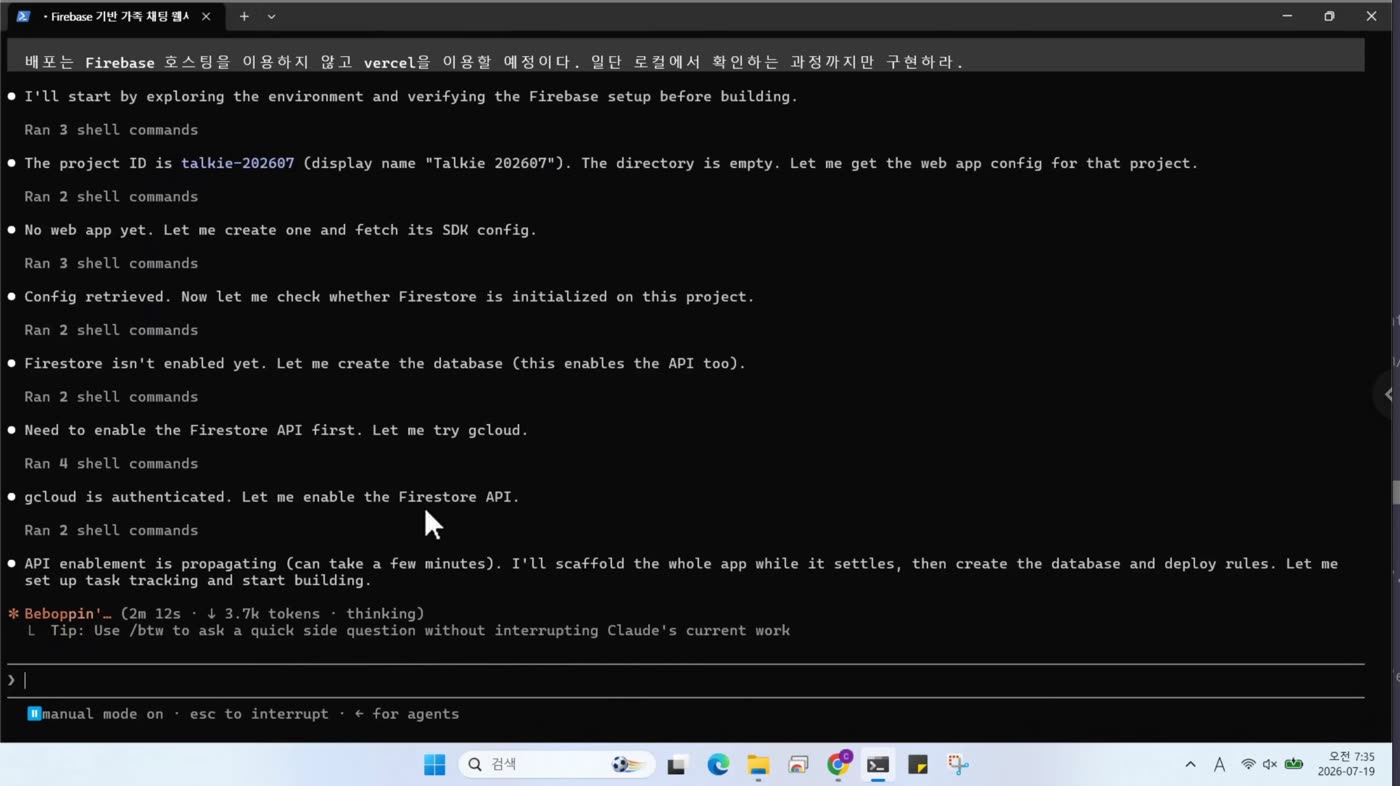
Task: Expand "Ran 2 shell commands" under Config retrieved
Action: [x=111, y=330]
